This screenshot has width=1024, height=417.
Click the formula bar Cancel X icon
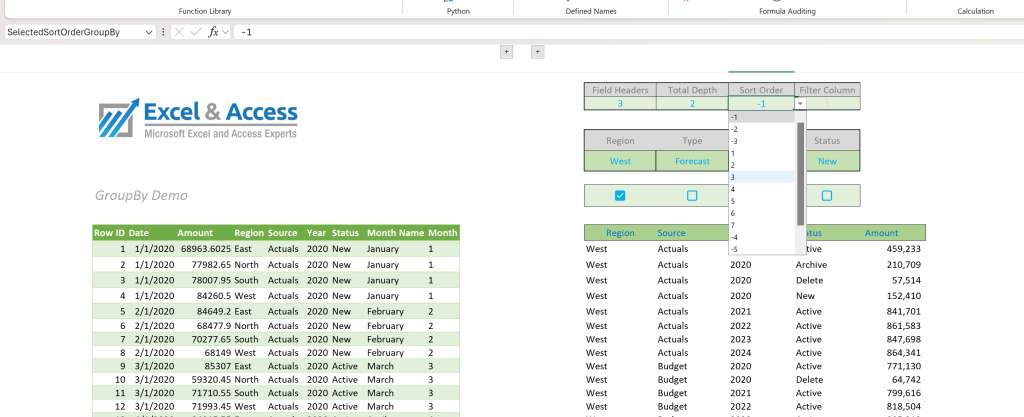(179, 32)
